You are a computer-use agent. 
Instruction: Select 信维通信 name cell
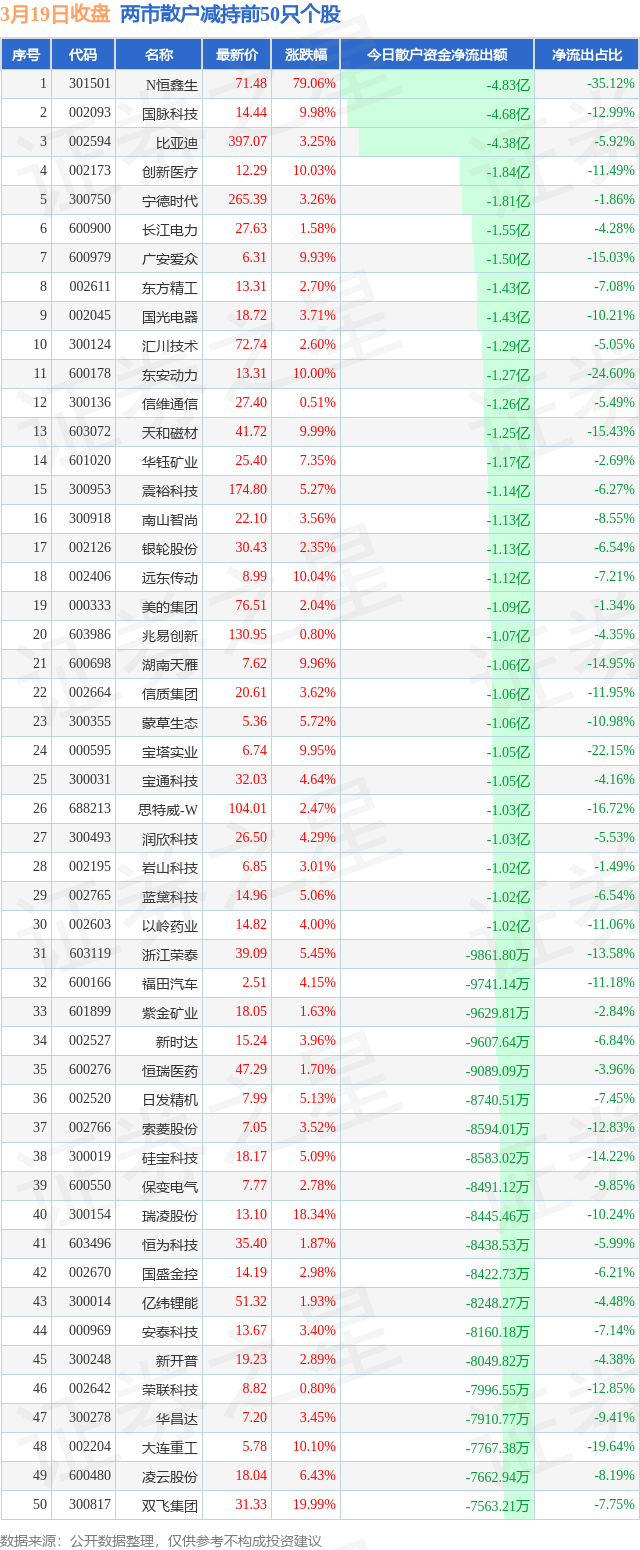click(170, 403)
